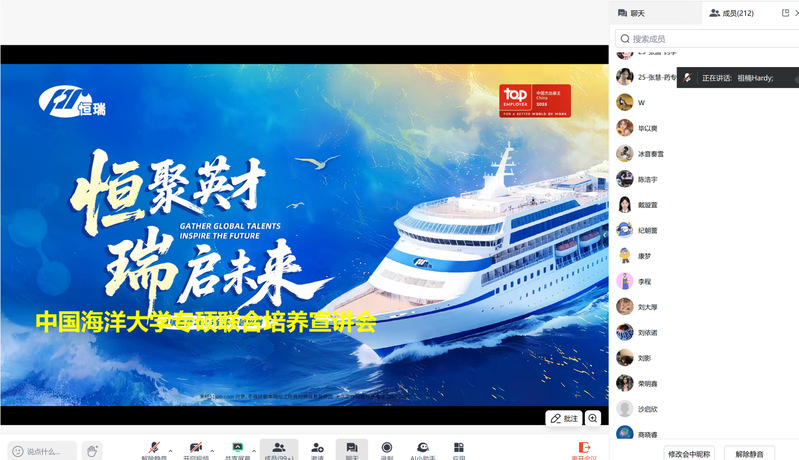Unmute microphone via toolbar mic icon
Screen dimensions: 799x460
[154, 449]
